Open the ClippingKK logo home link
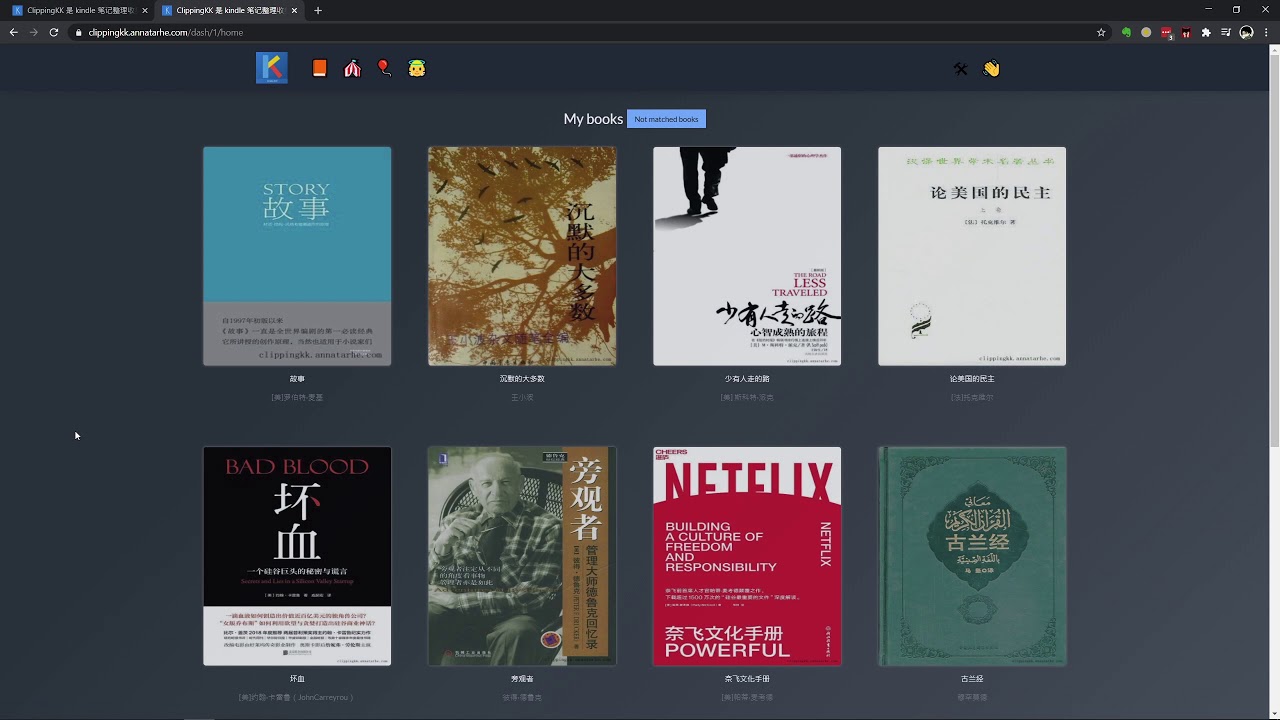Viewport: 1280px width, 720px height. tap(272, 68)
